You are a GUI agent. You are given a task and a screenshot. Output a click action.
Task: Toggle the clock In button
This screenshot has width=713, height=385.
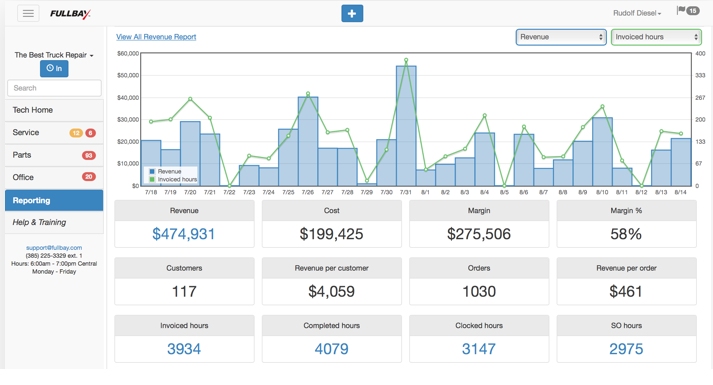(54, 68)
